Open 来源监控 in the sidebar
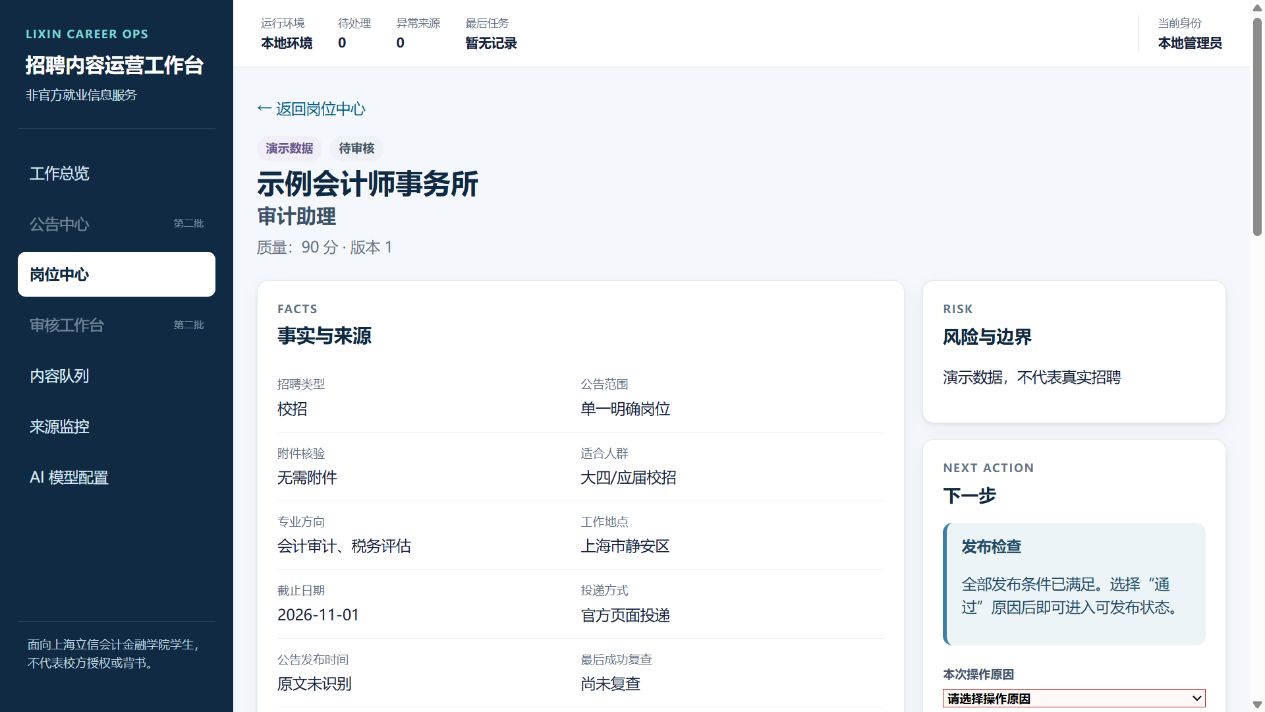1265x712 pixels. [x=116, y=426]
